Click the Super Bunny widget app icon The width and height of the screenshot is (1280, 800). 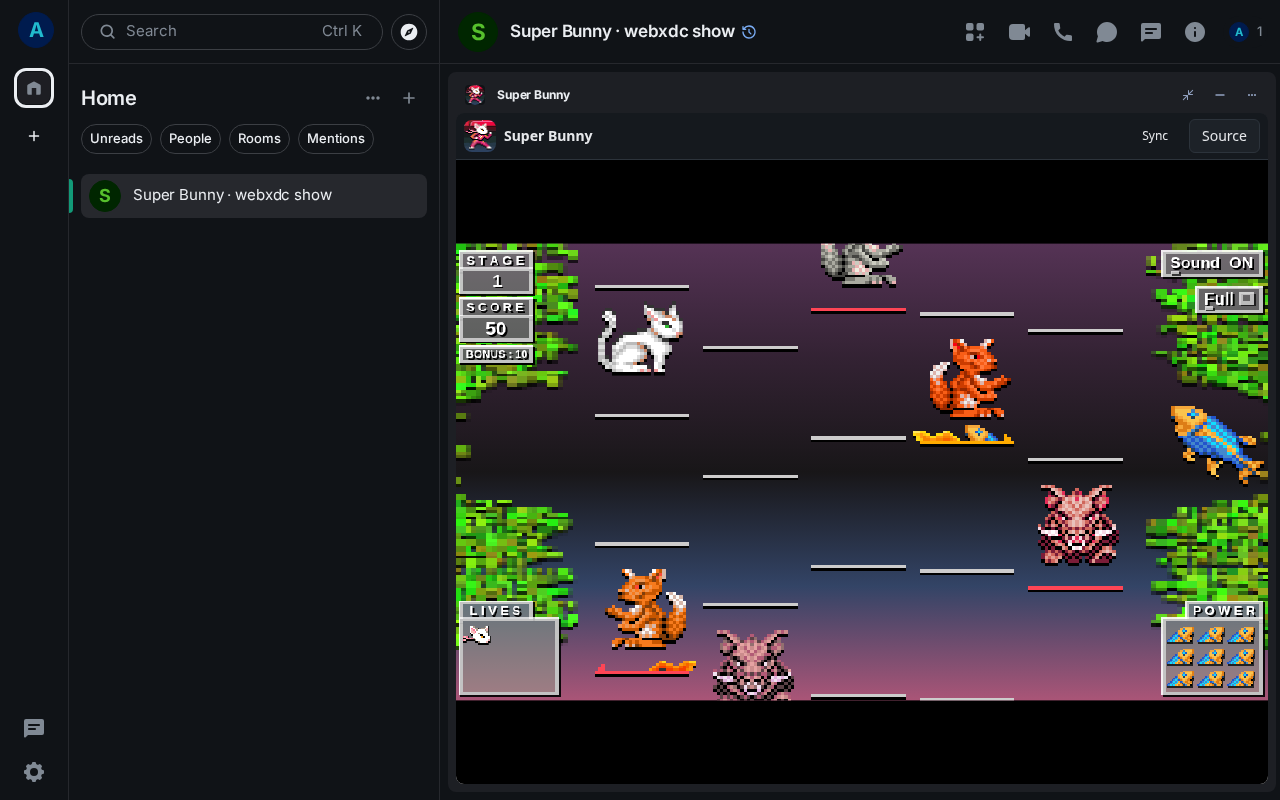(x=480, y=136)
